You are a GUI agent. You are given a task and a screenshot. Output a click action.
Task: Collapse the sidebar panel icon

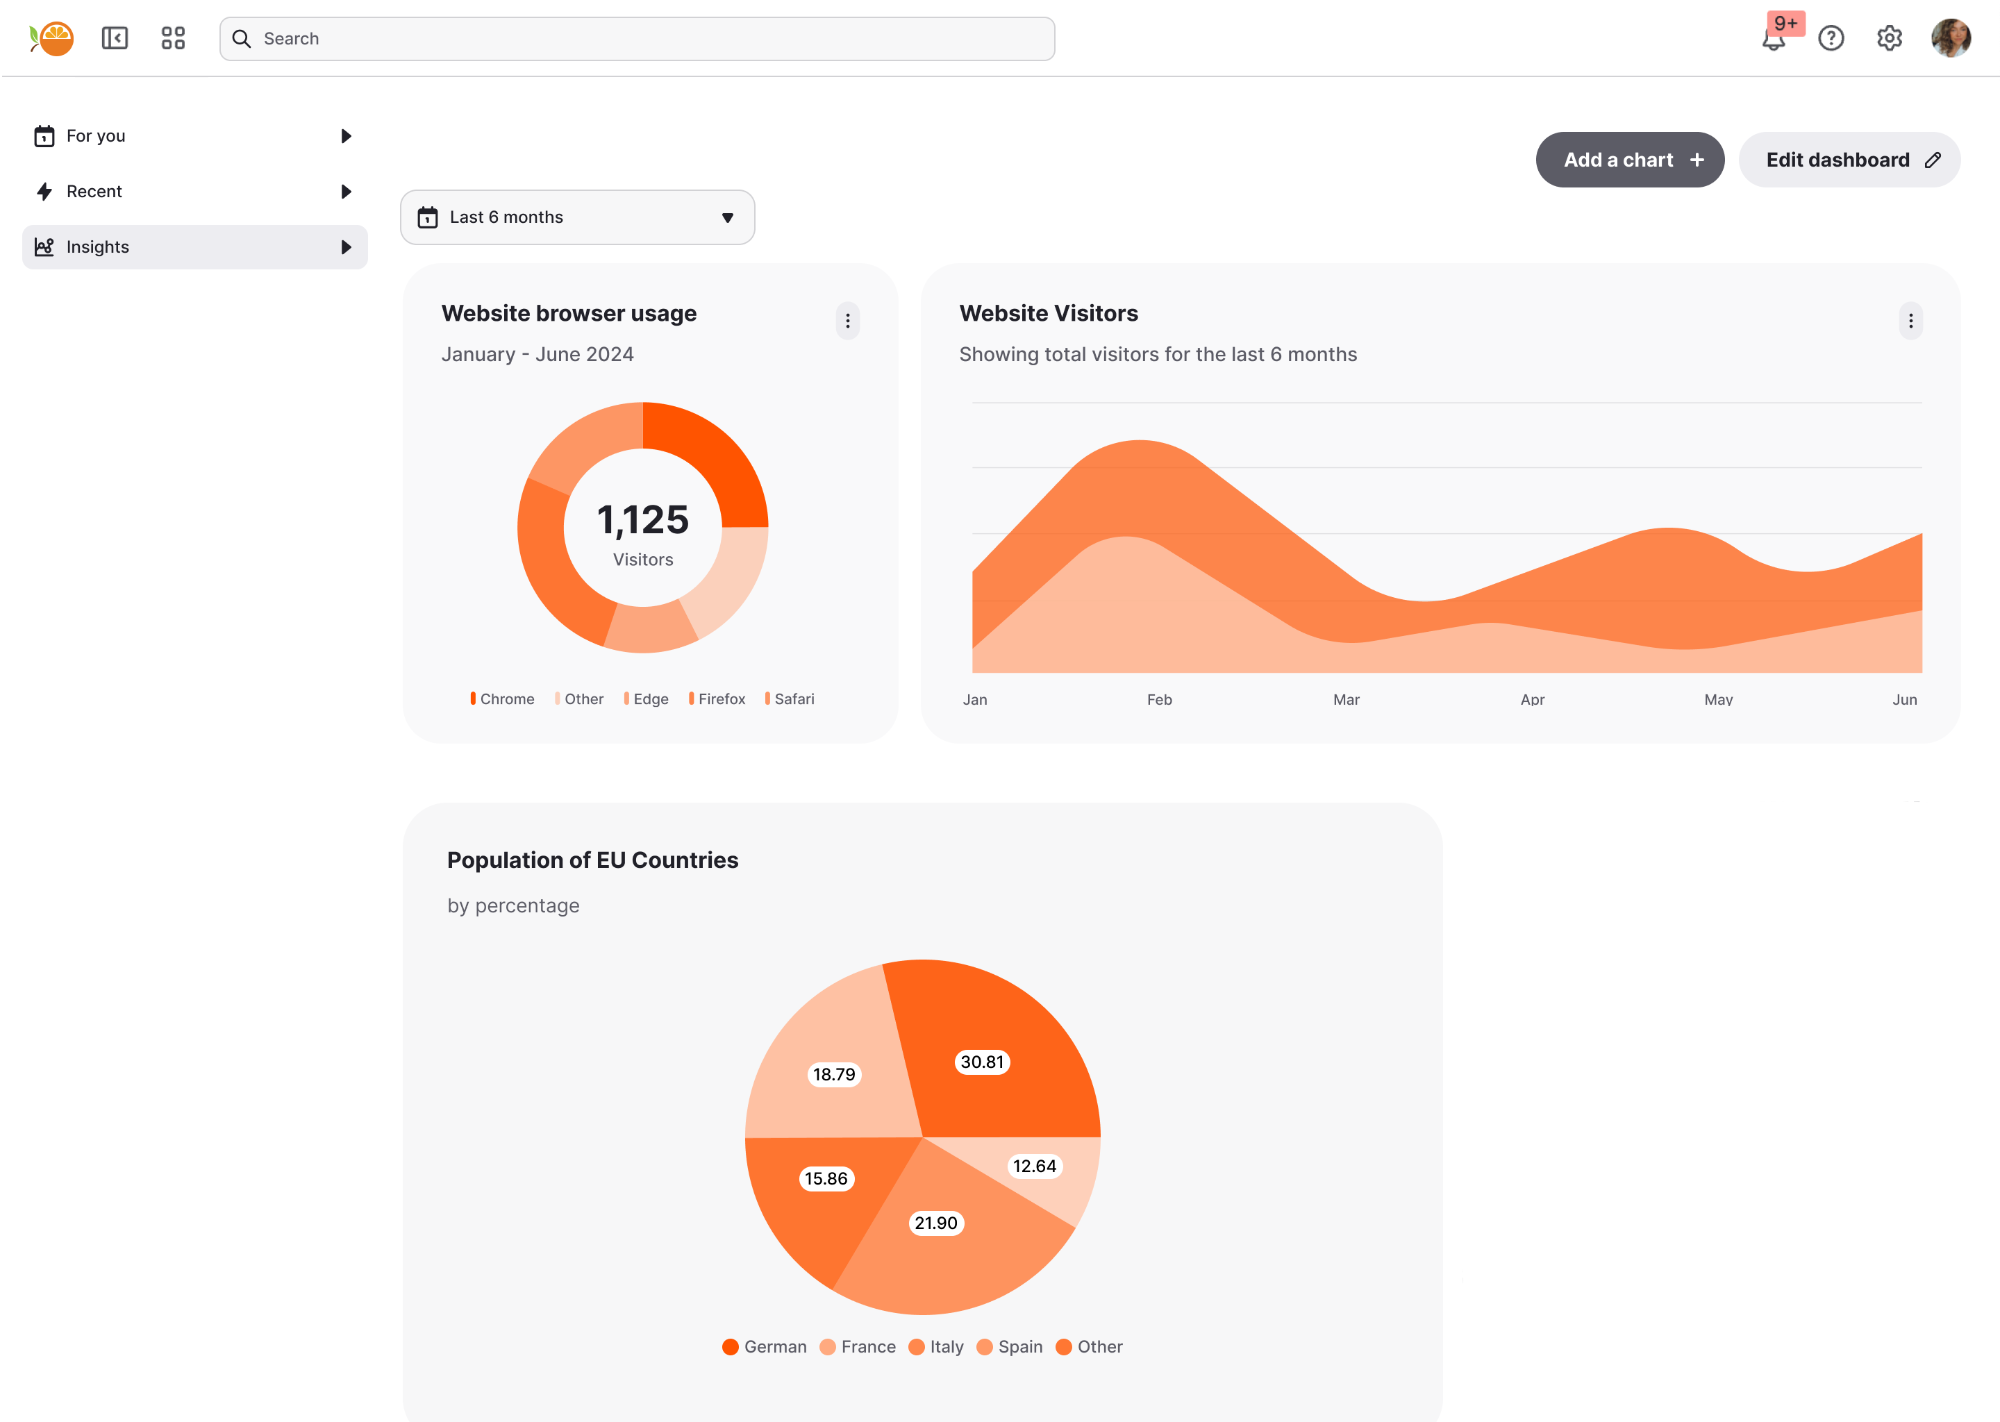[x=115, y=38]
